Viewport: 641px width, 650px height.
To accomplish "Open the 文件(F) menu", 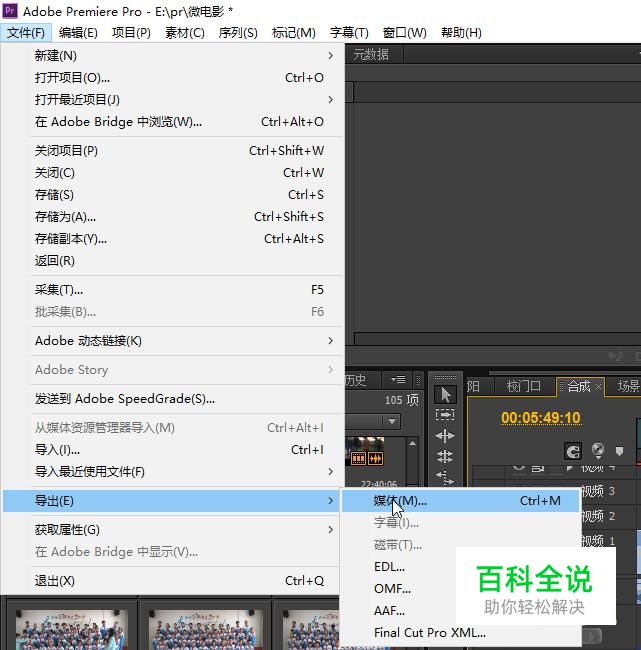I will [x=26, y=32].
